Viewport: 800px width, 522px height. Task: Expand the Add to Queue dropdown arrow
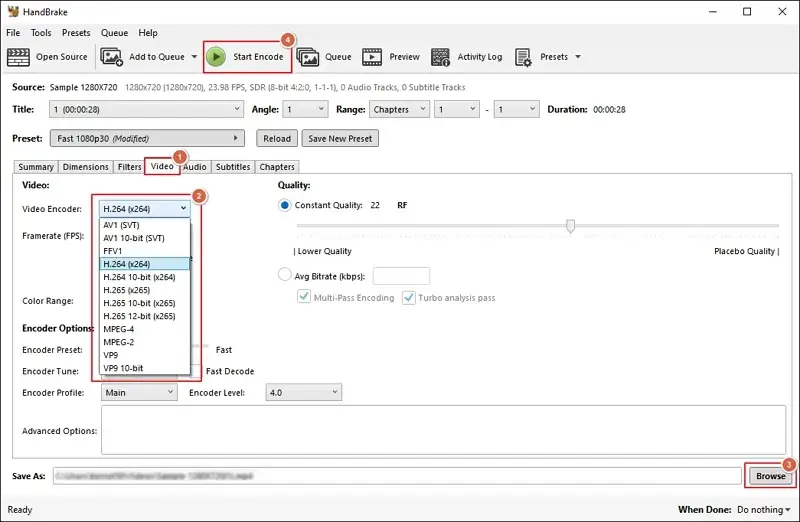click(194, 57)
